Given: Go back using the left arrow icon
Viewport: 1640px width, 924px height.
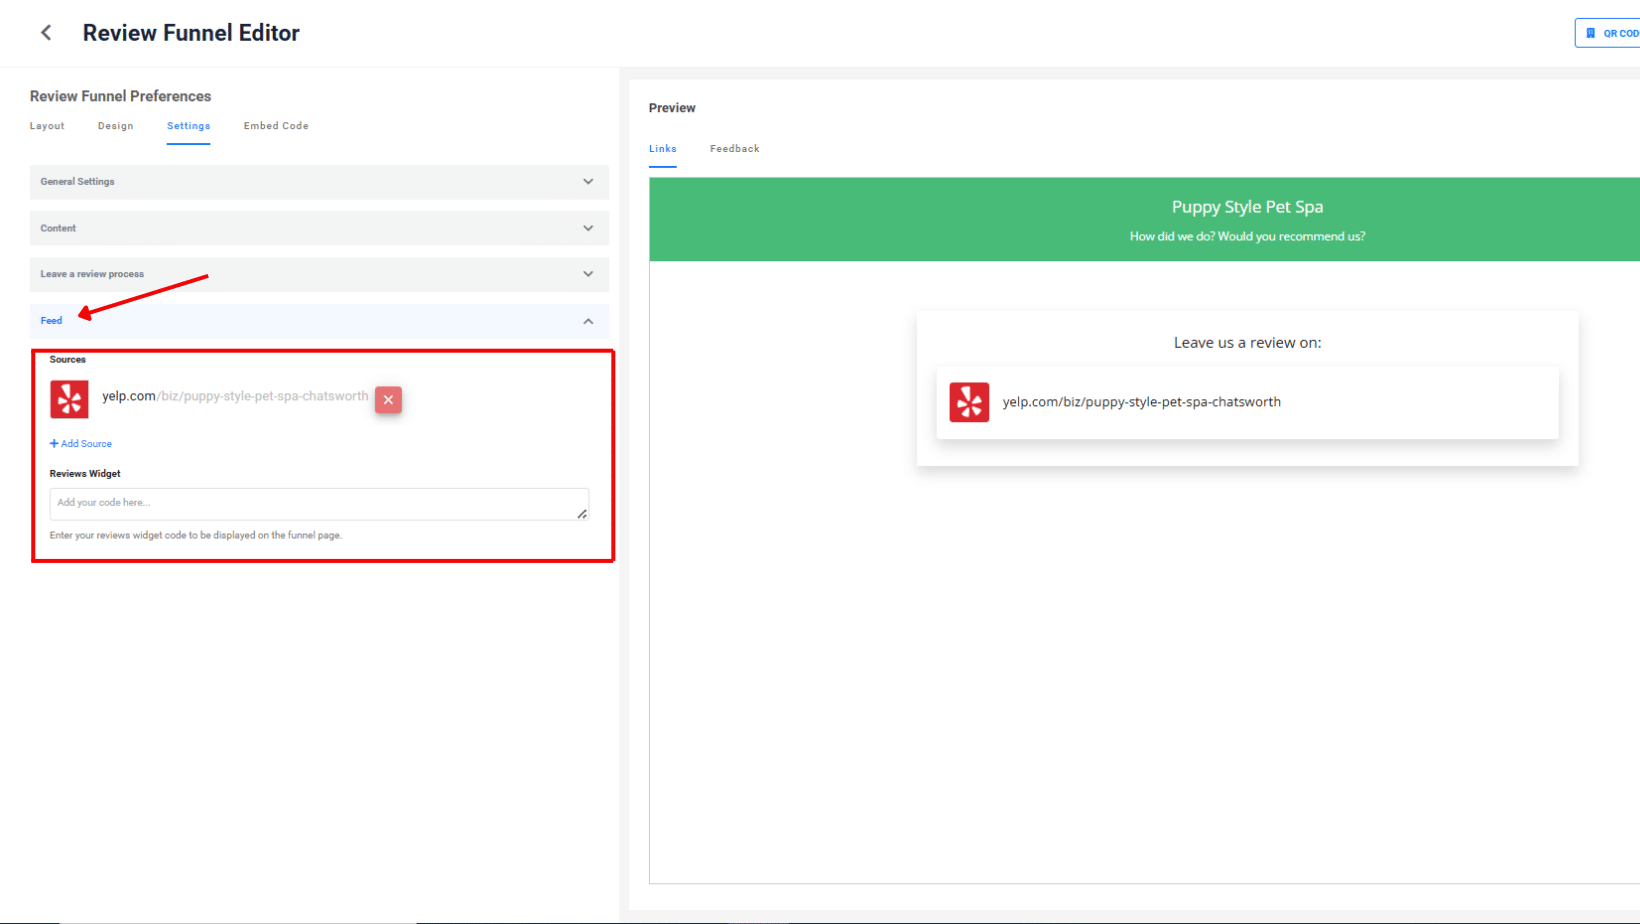Looking at the screenshot, I should click(46, 33).
